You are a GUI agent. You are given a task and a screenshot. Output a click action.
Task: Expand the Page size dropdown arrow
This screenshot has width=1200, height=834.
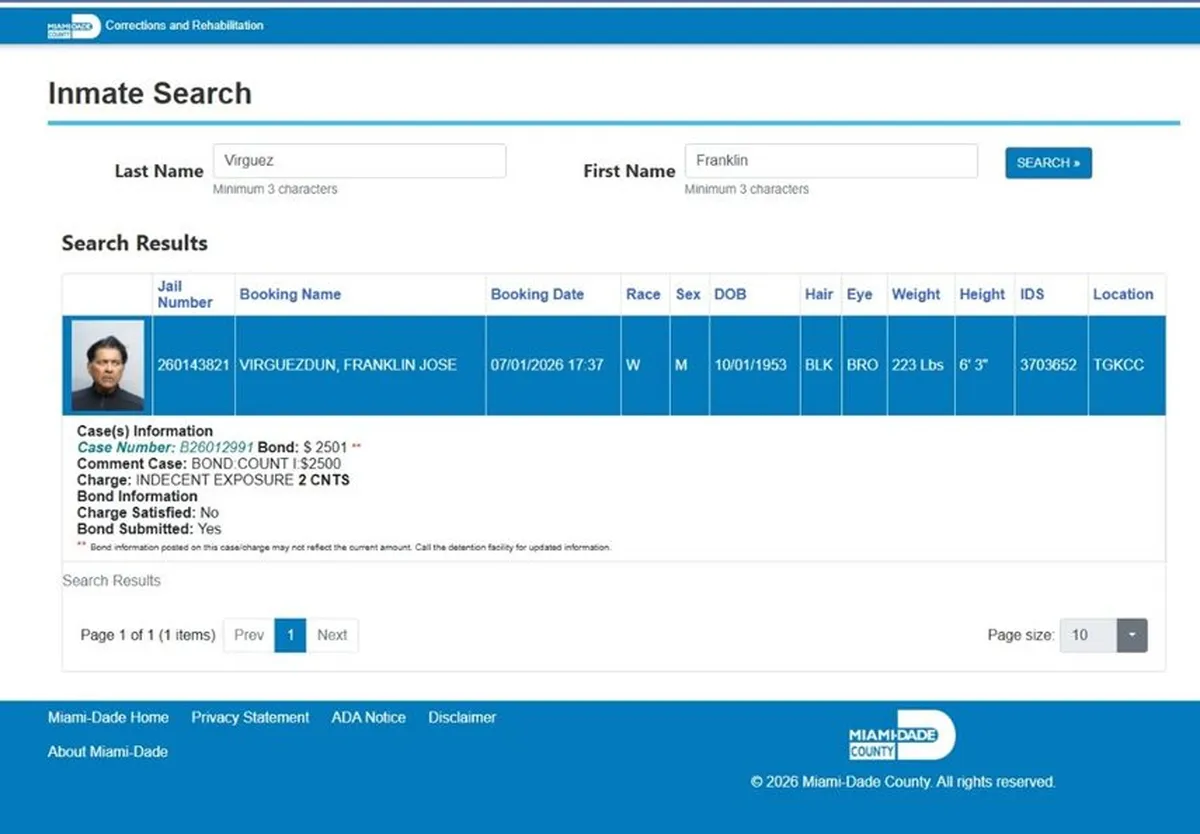pyautogui.click(x=1132, y=635)
